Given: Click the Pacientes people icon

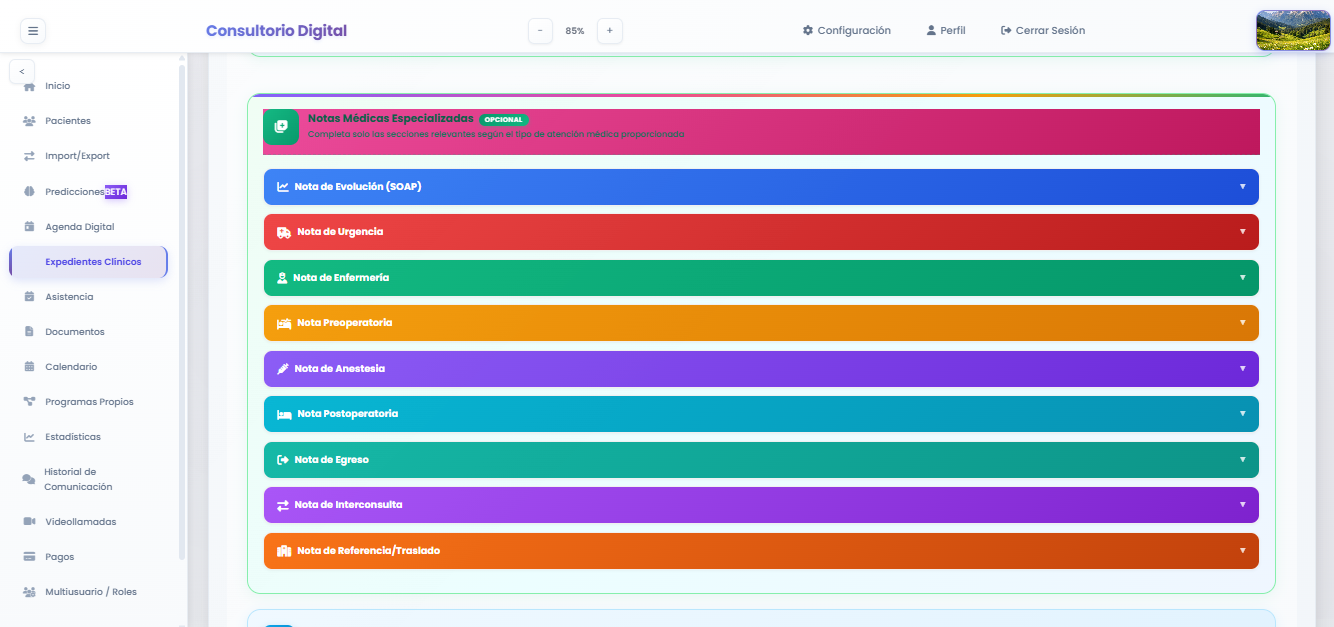Looking at the screenshot, I should [x=29, y=121].
